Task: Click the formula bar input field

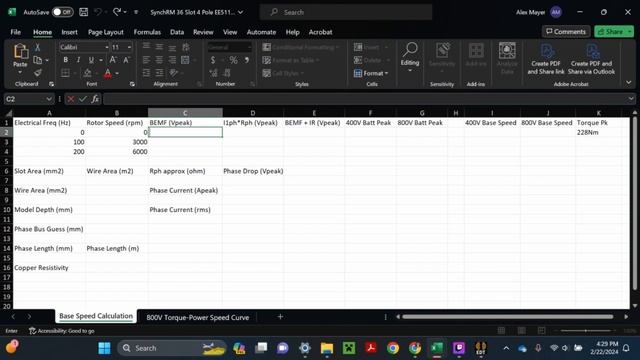Action: point(365,99)
